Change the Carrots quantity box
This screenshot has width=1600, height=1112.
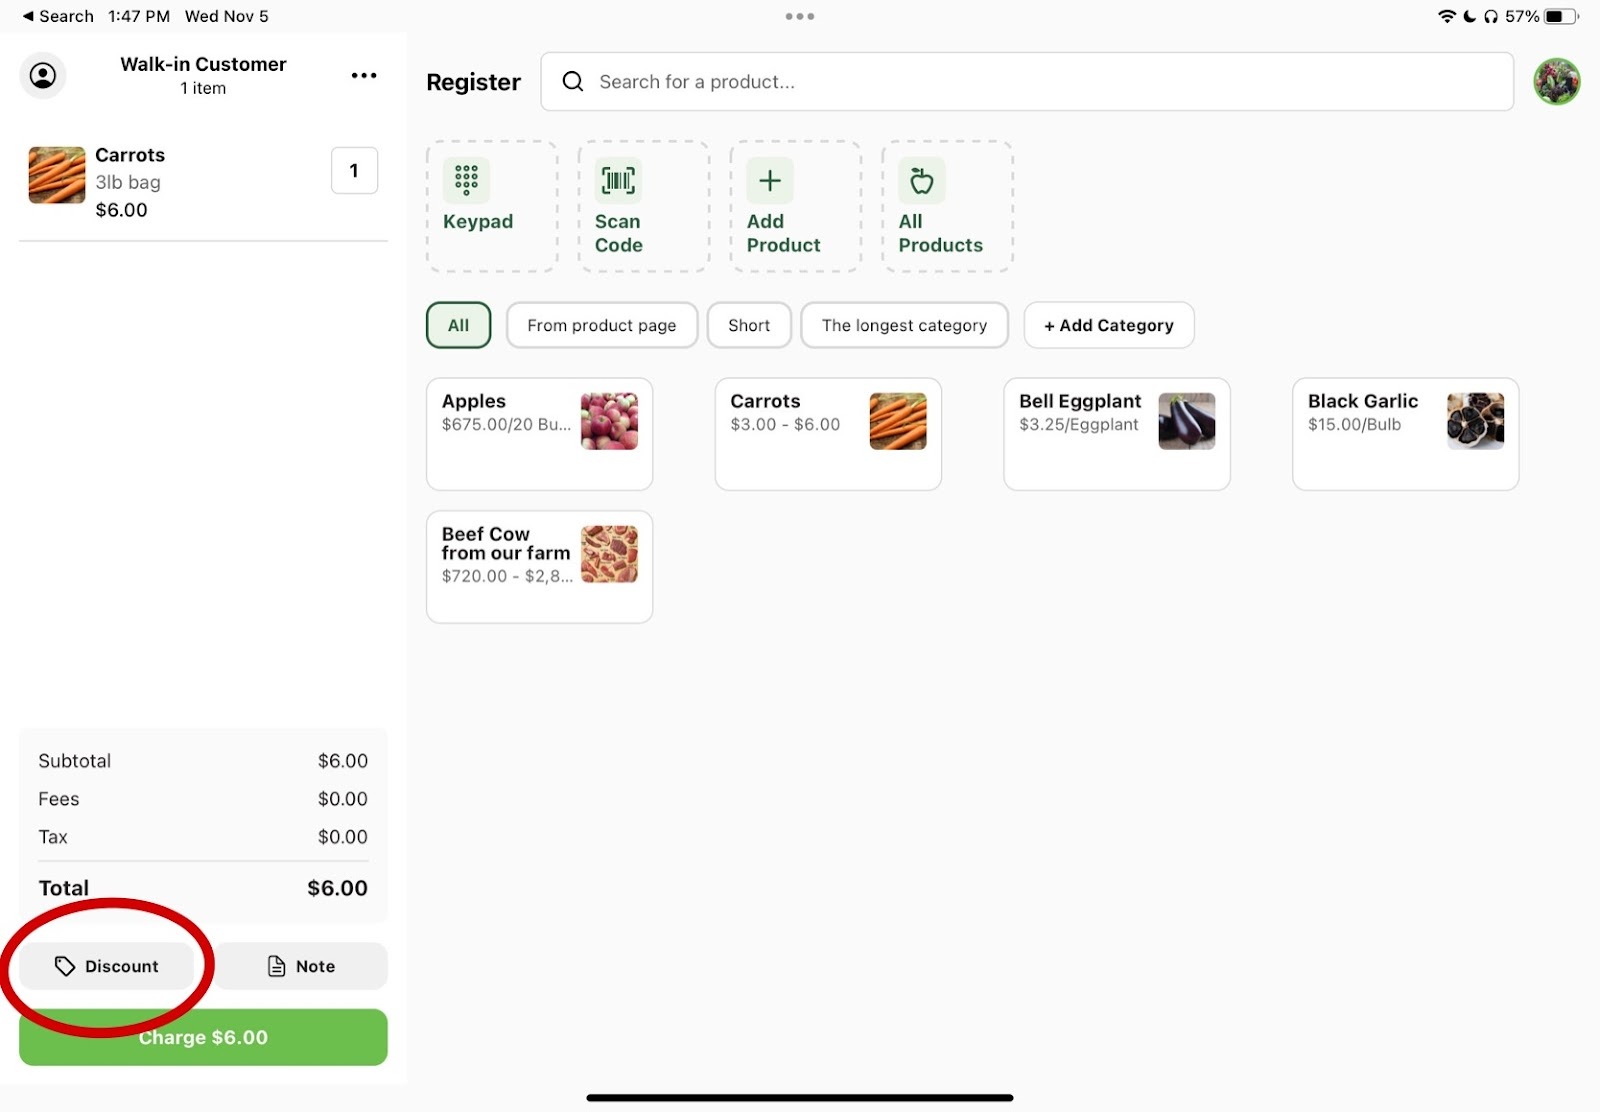(354, 171)
